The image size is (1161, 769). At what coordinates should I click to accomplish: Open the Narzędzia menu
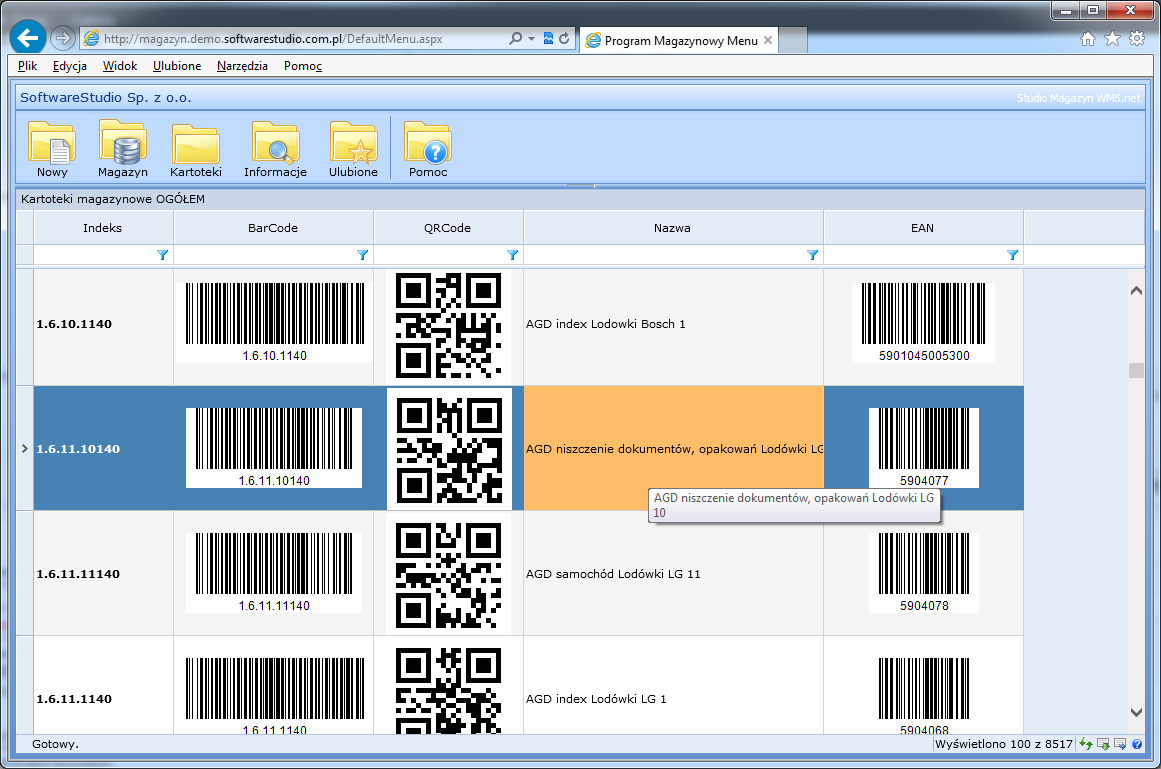[x=242, y=66]
